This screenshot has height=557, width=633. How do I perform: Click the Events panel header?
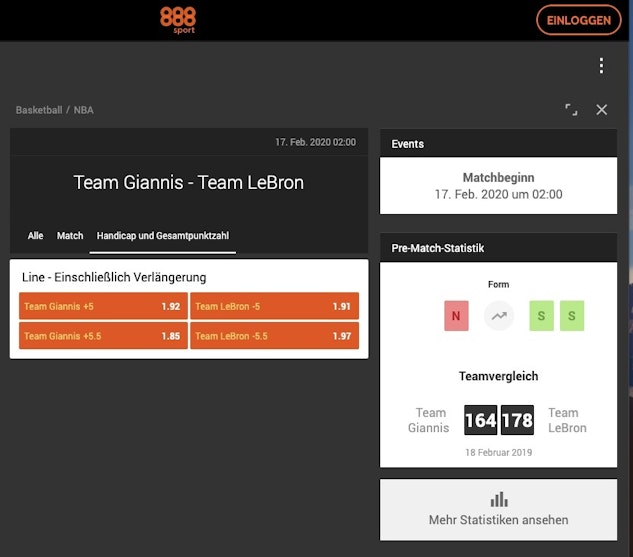pos(499,144)
